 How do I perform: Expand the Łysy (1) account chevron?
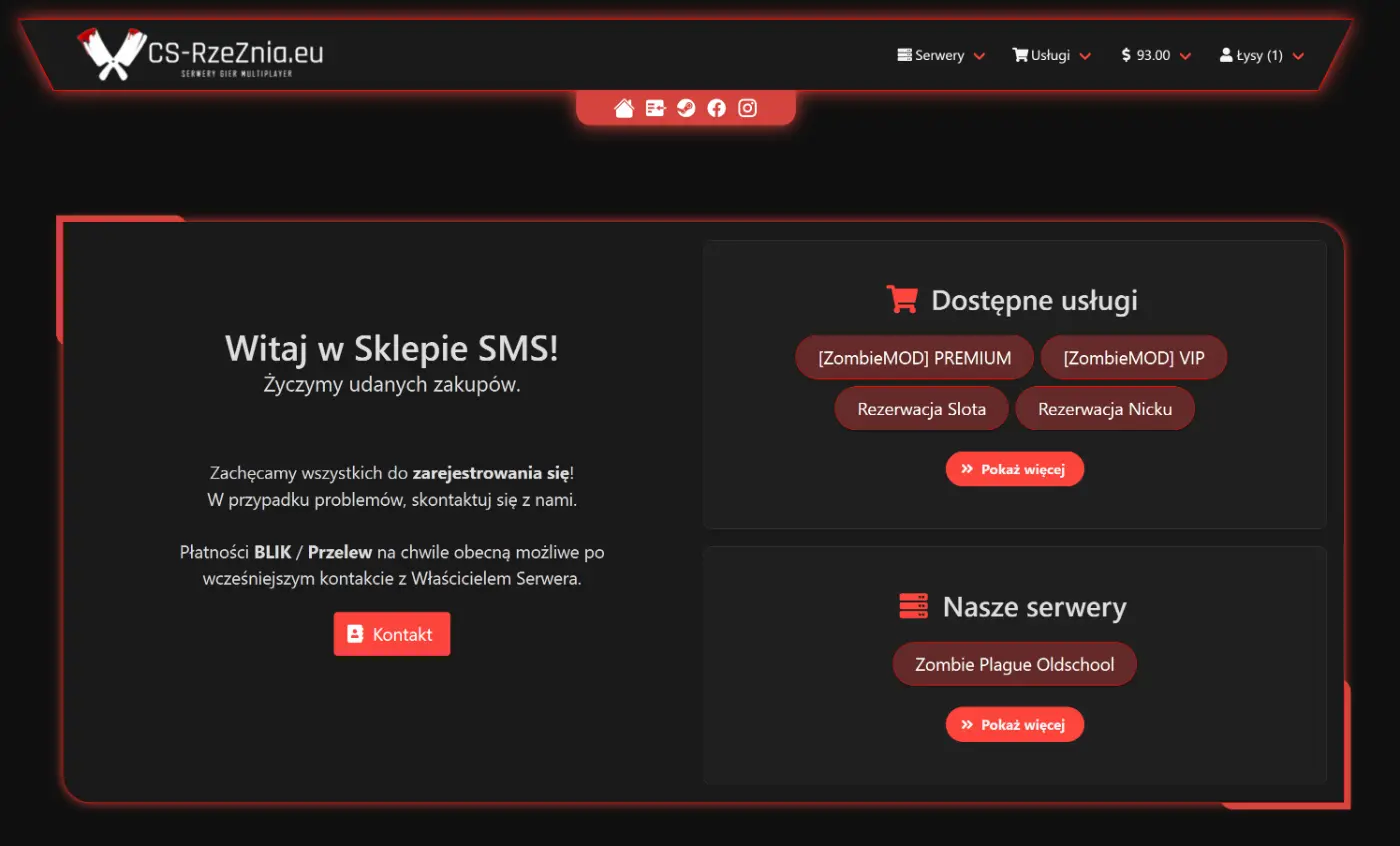click(x=1298, y=56)
